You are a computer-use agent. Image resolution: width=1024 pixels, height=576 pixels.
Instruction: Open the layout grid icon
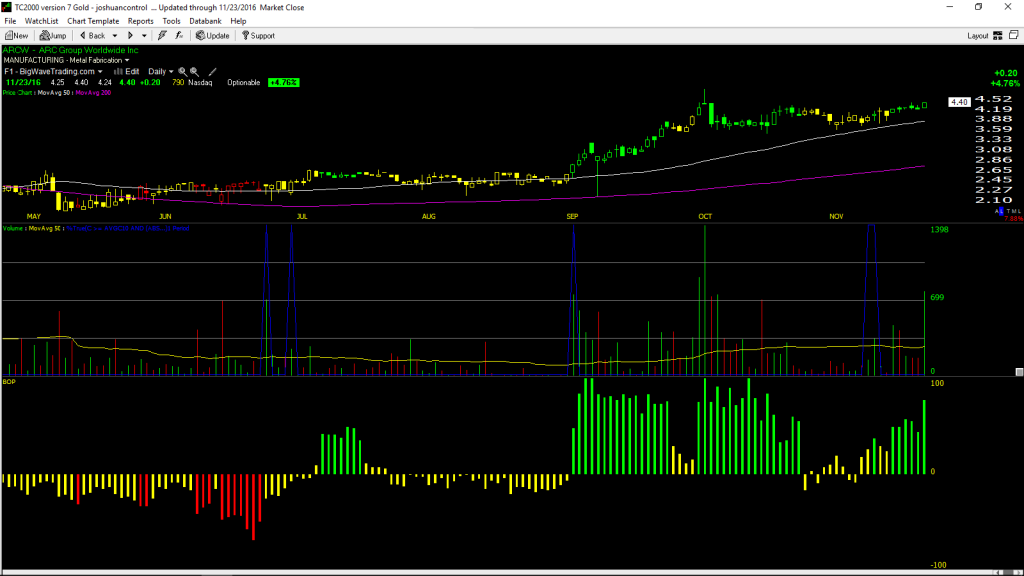(x=998, y=36)
